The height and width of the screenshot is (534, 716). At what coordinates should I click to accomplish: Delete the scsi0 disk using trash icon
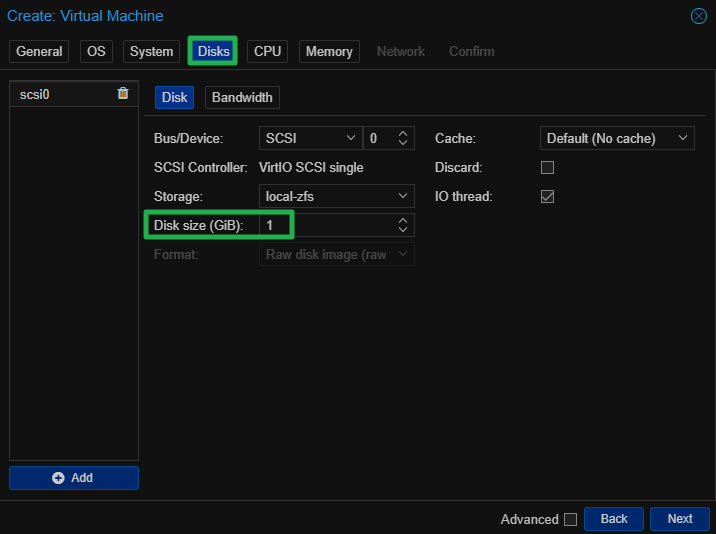(123, 94)
